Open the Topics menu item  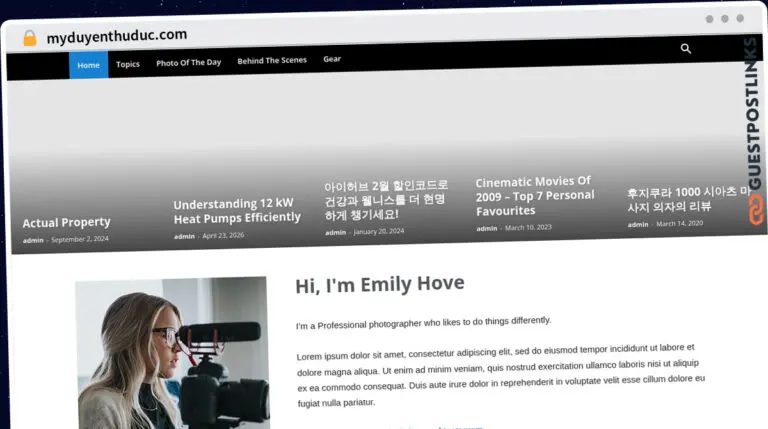(128, 64)
